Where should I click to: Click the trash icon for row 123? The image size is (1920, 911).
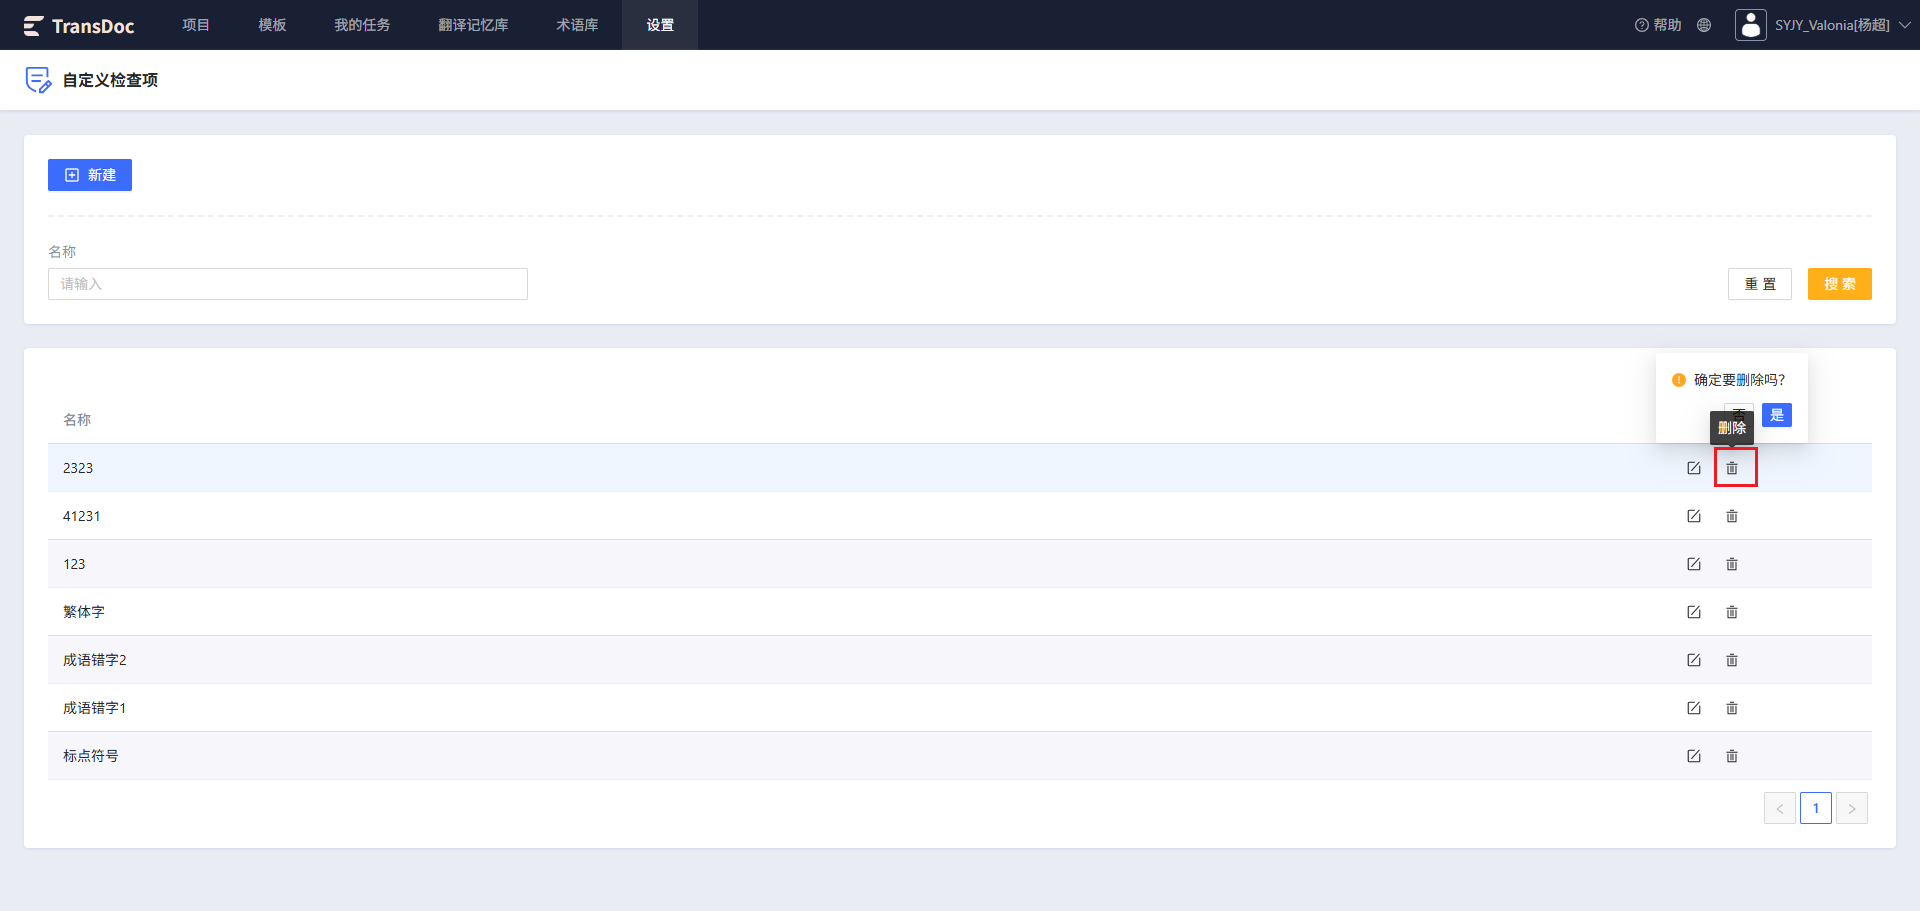(x=1732, y=564)
